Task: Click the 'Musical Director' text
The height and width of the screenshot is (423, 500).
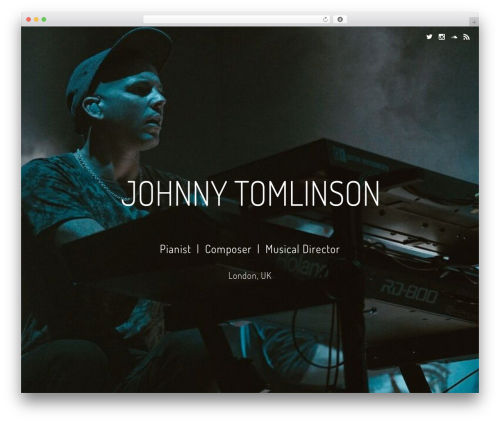Action: tap(302, 249)
